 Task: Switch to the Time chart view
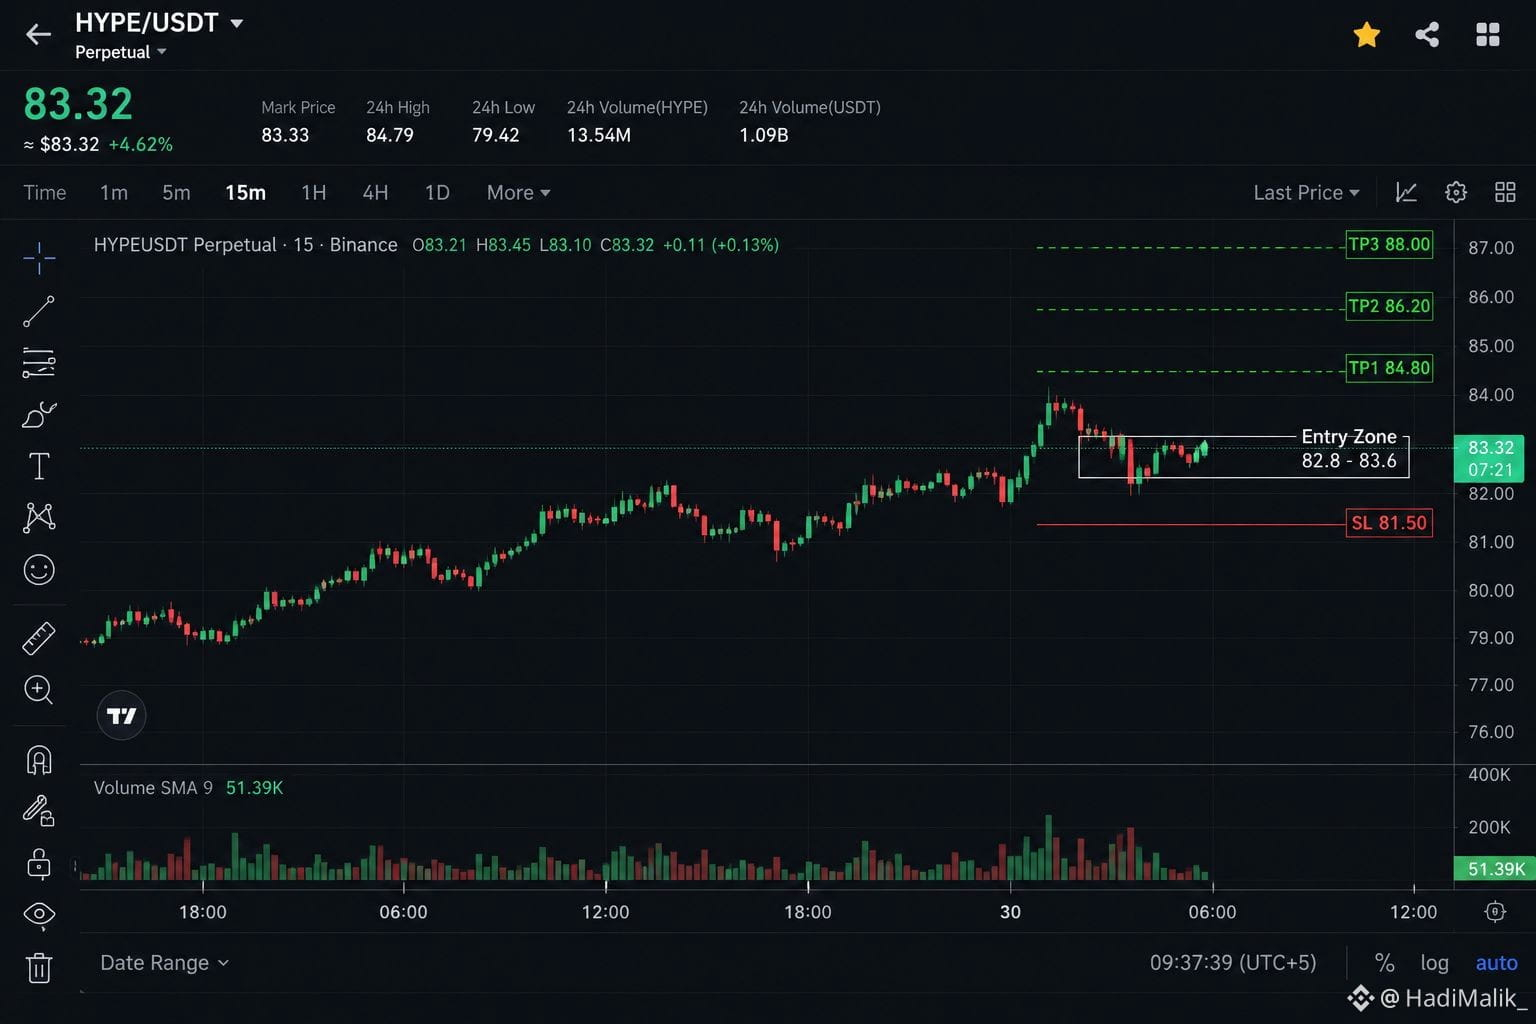[45, 192]
